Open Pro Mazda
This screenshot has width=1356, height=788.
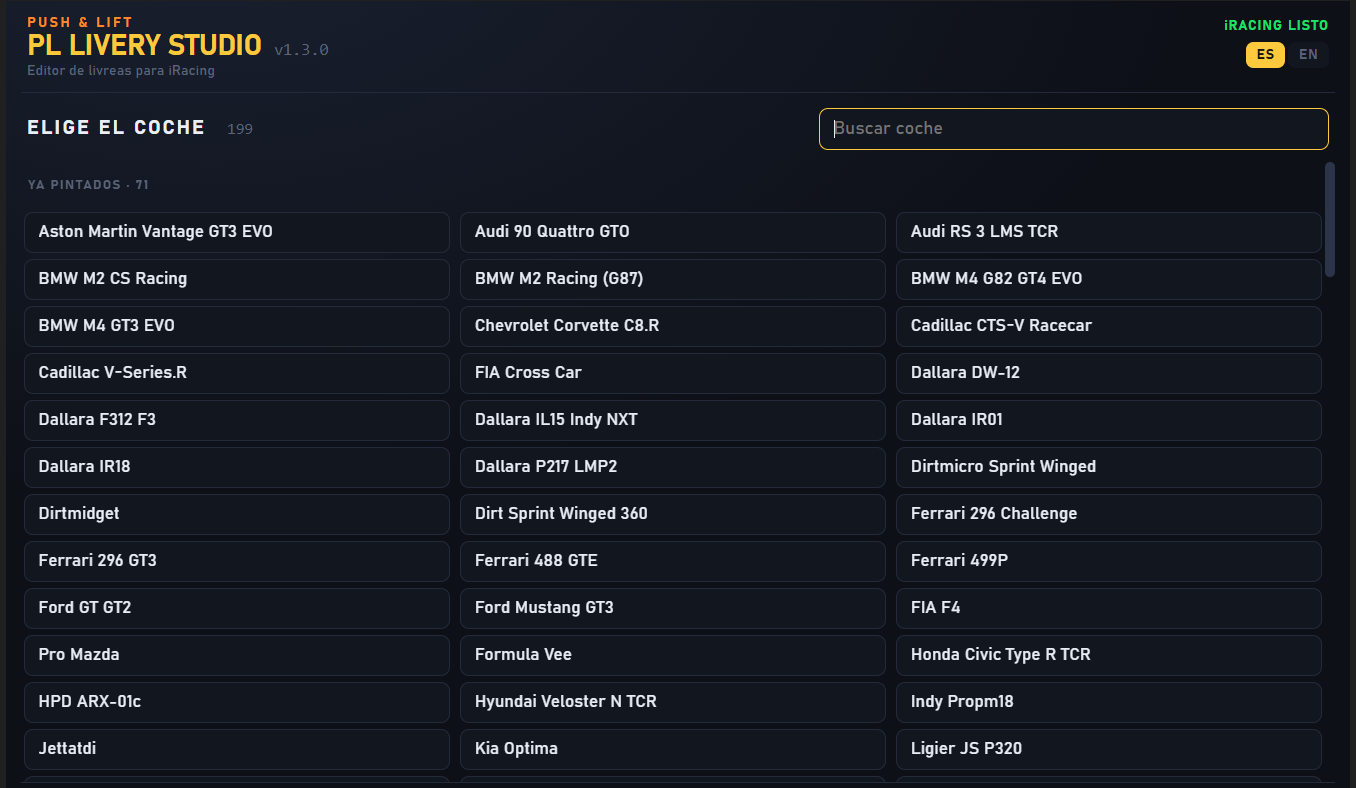pyautogui.click(x=237, y=655)
